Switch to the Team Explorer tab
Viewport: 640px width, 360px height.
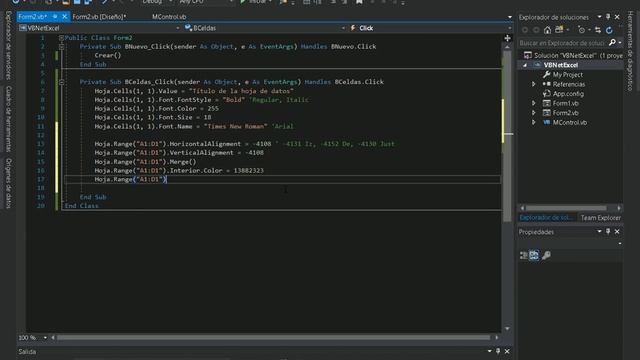(x=600, y=218)
